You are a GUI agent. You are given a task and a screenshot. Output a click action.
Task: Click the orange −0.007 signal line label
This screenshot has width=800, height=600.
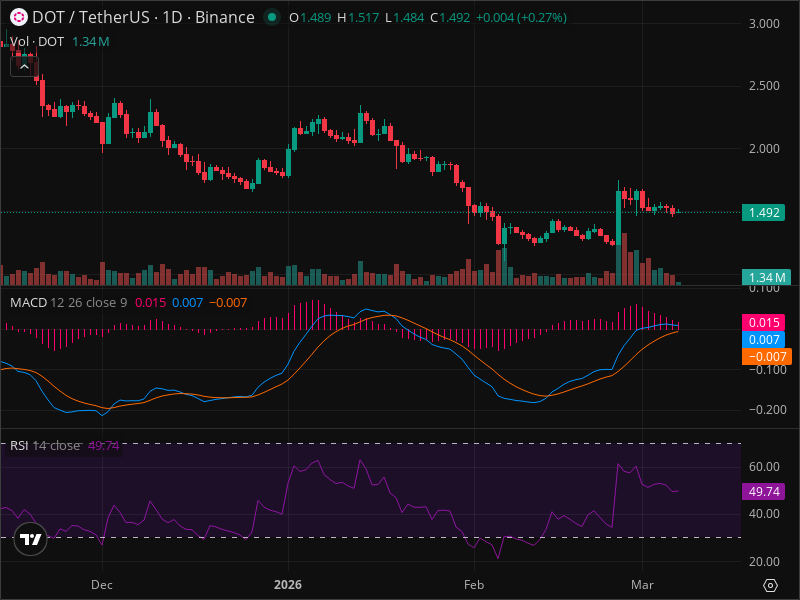[x=767, y=357]
